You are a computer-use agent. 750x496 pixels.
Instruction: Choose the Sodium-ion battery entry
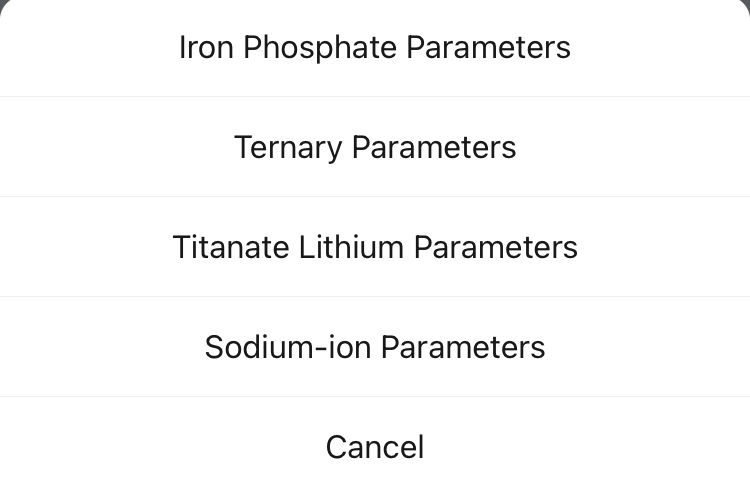click(375, 347)
